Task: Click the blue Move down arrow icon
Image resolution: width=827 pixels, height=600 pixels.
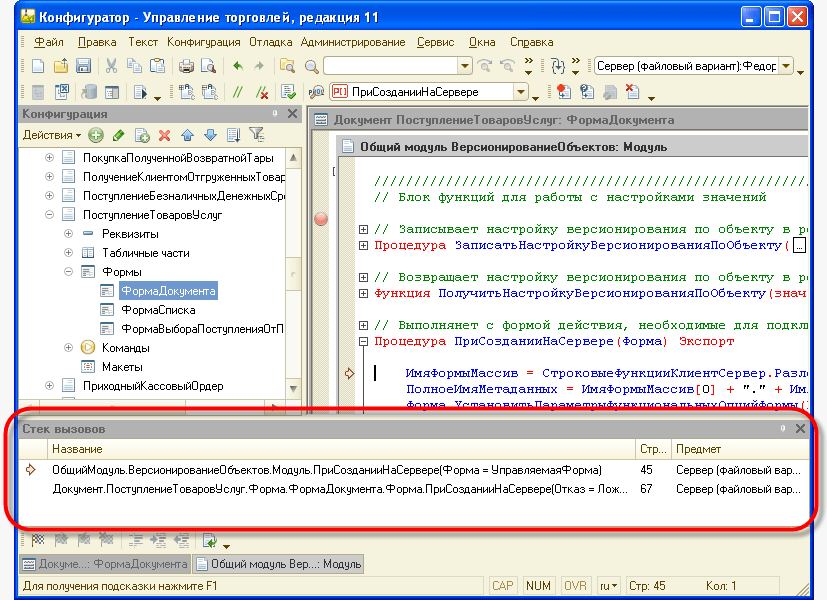Action: (x=210, y=136)
